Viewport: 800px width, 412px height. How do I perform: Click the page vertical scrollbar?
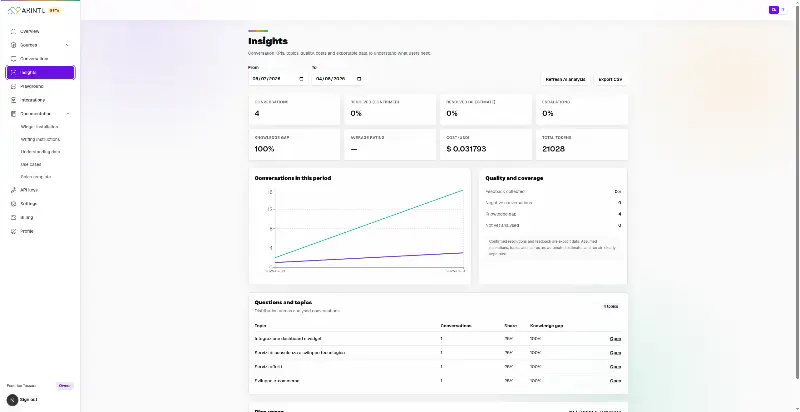pyautogui.click(x=797, y=194)
